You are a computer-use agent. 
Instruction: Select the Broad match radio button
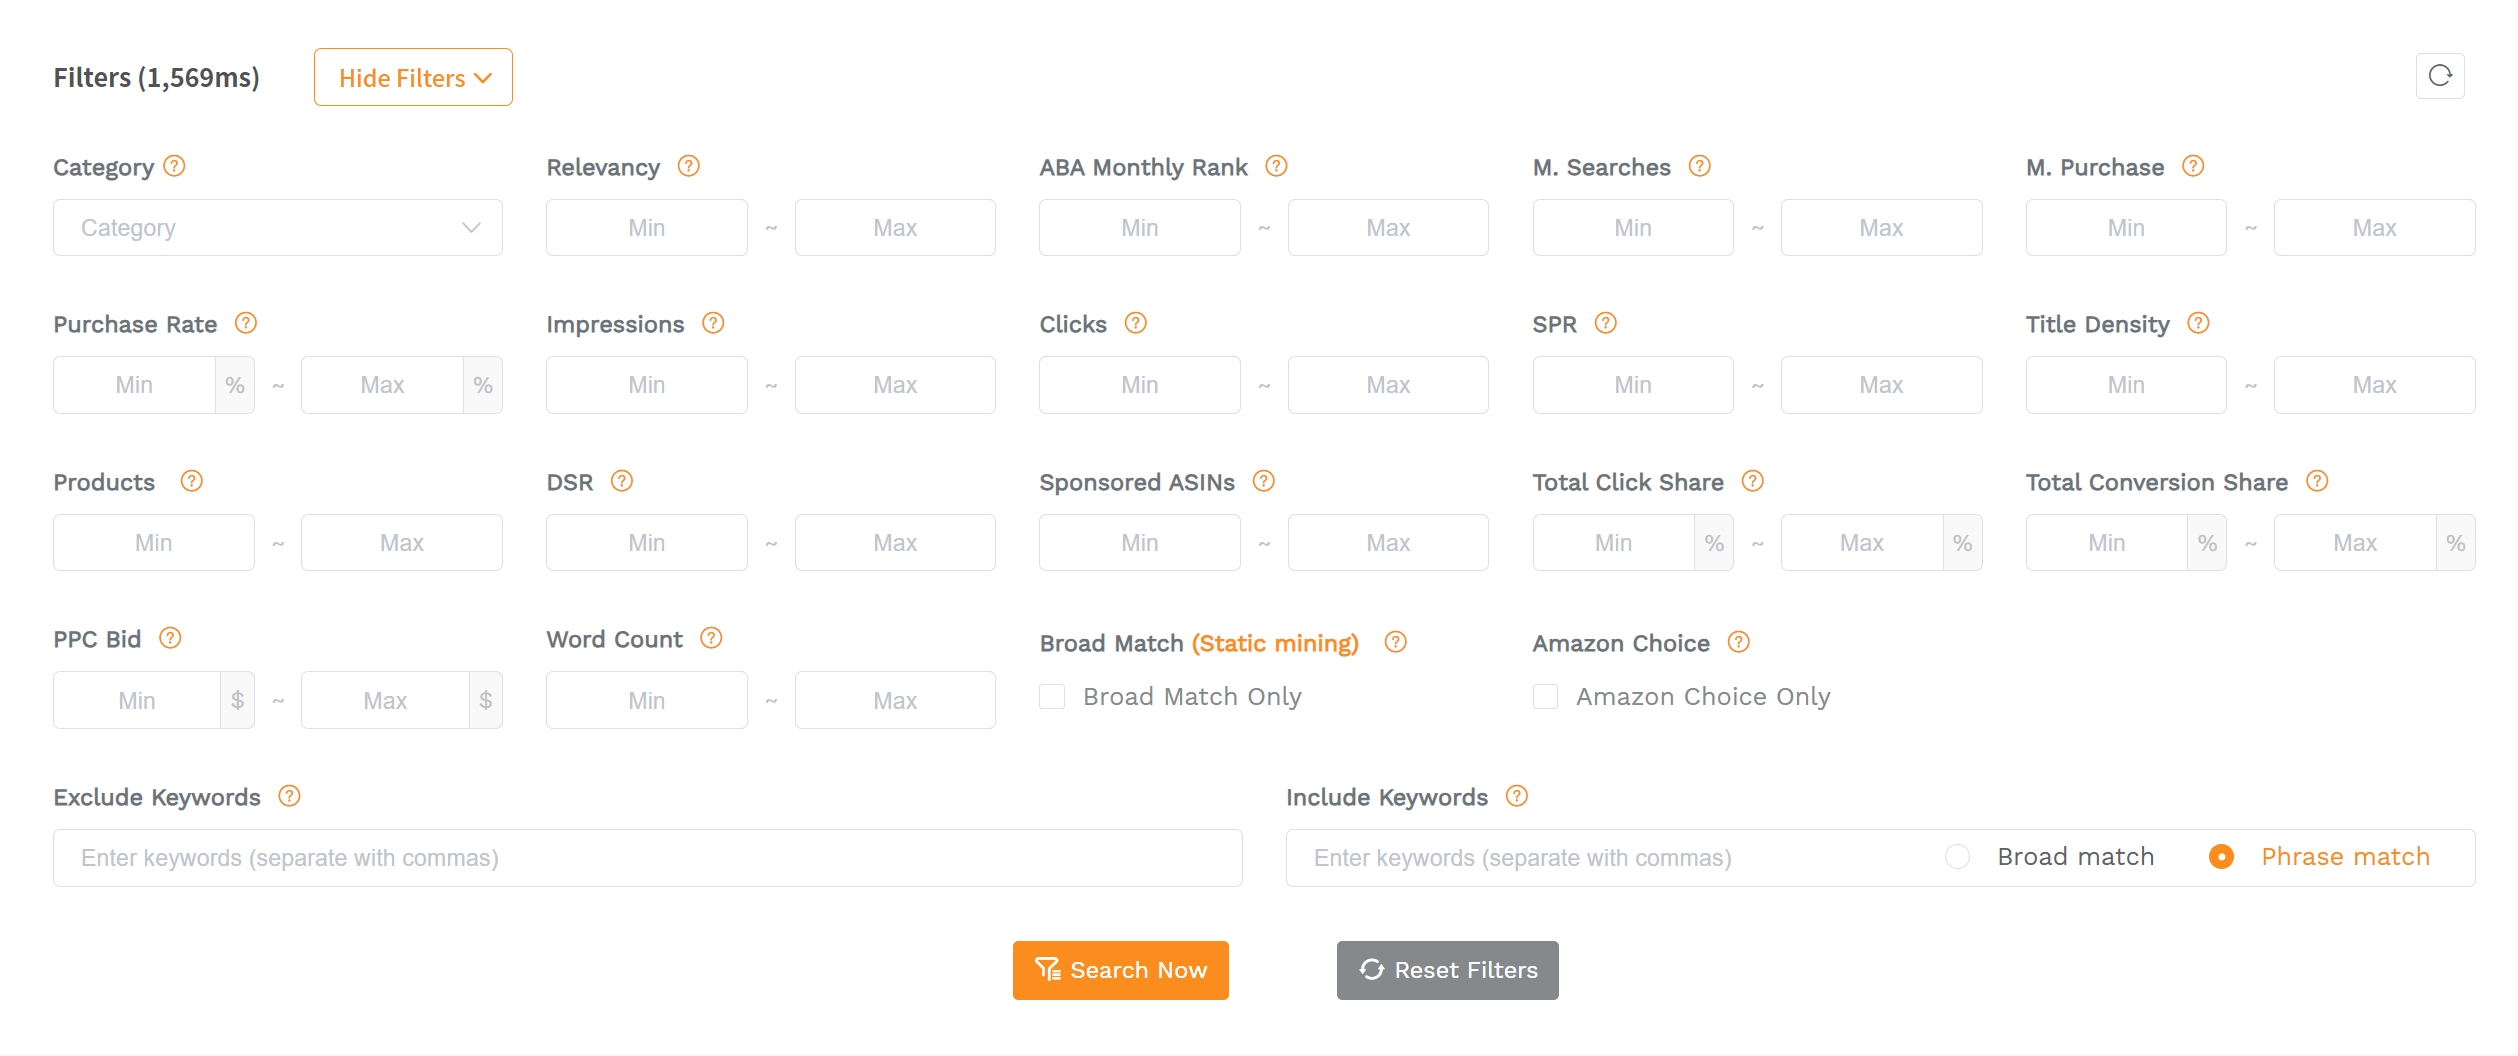pos(1956,857)
